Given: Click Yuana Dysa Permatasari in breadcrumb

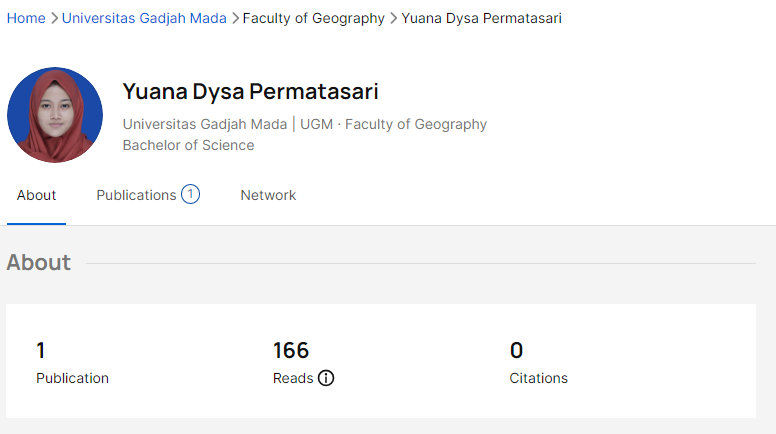Looking at the screenshot, I should tap(481, 18).
